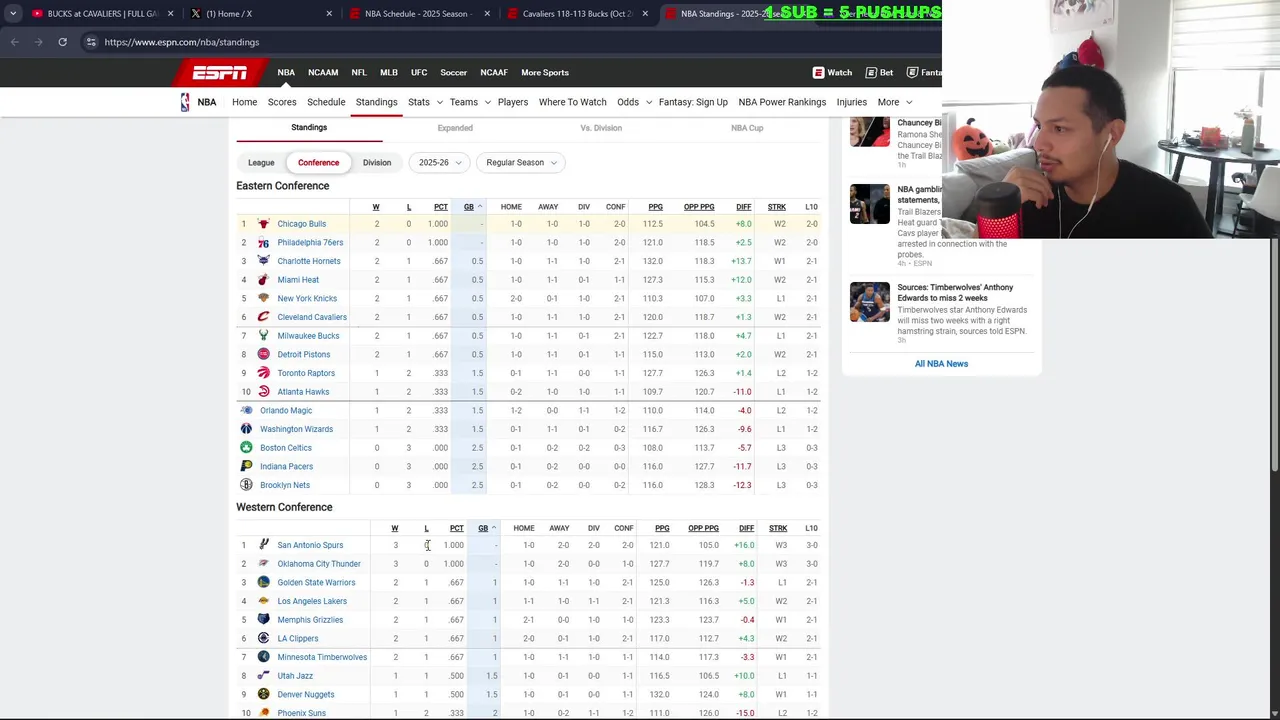Select the Division standings view
This screenshot has height=720, width=1280.
pyautogui.click(x=377, y=162)
